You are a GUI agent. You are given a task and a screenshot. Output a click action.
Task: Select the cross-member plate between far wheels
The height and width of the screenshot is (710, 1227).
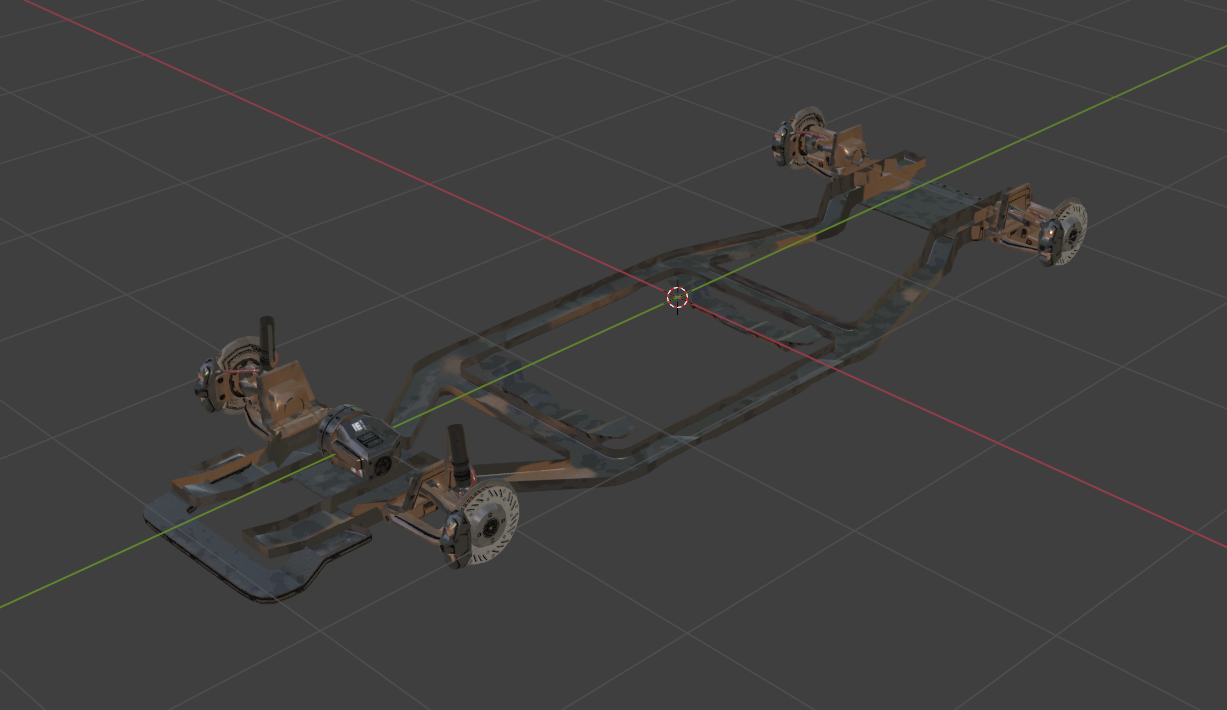[x=920, y=209]
